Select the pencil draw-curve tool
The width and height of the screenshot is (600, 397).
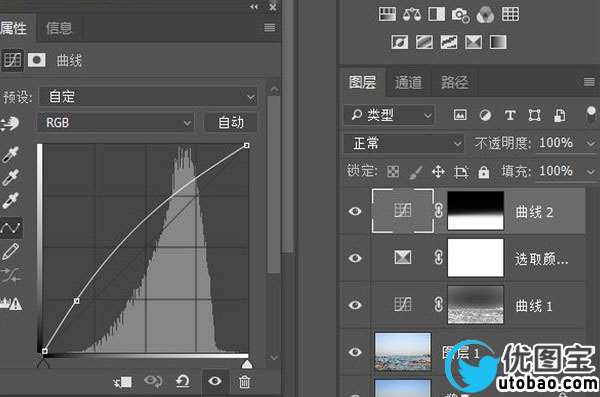(10, 252)
